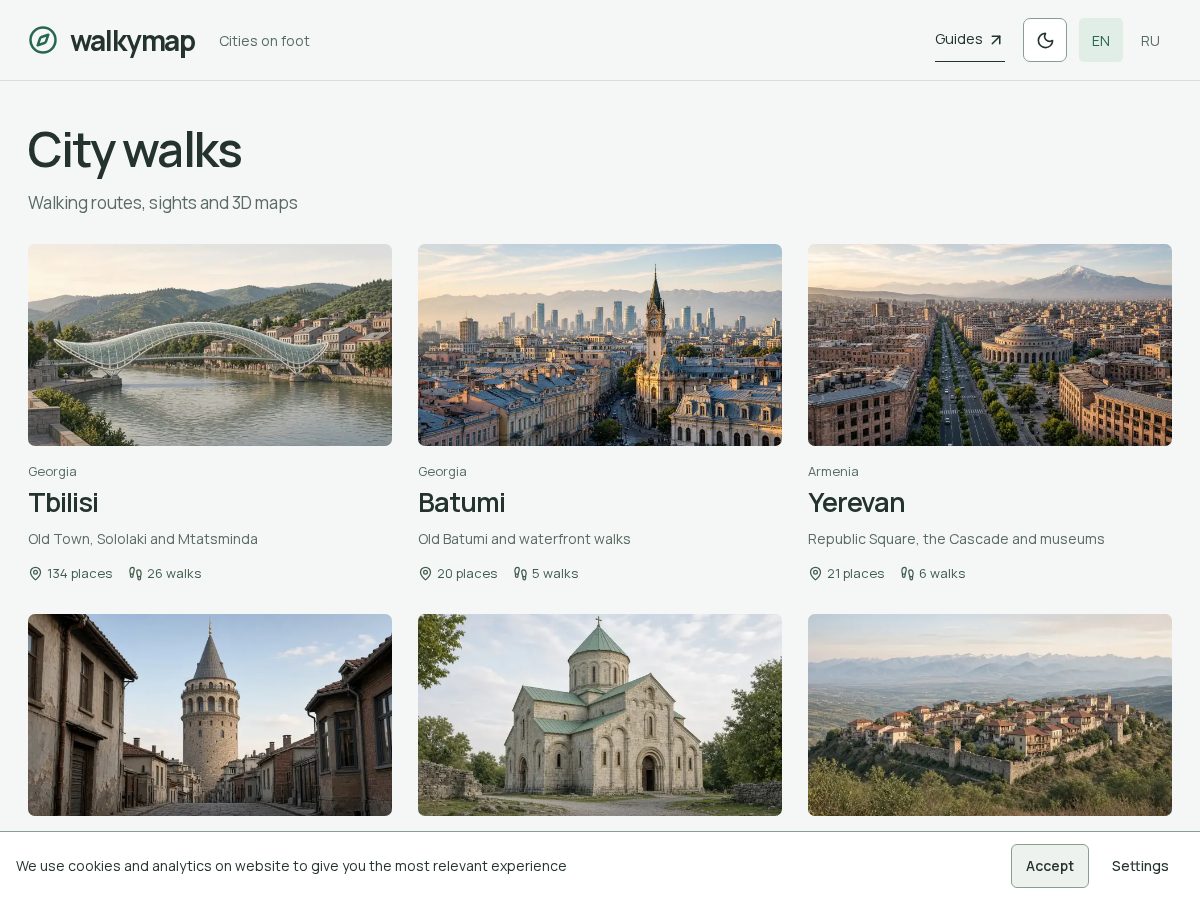Click the arrow icon beside Guides
The image size is (1200, 900).
[996, 40]
